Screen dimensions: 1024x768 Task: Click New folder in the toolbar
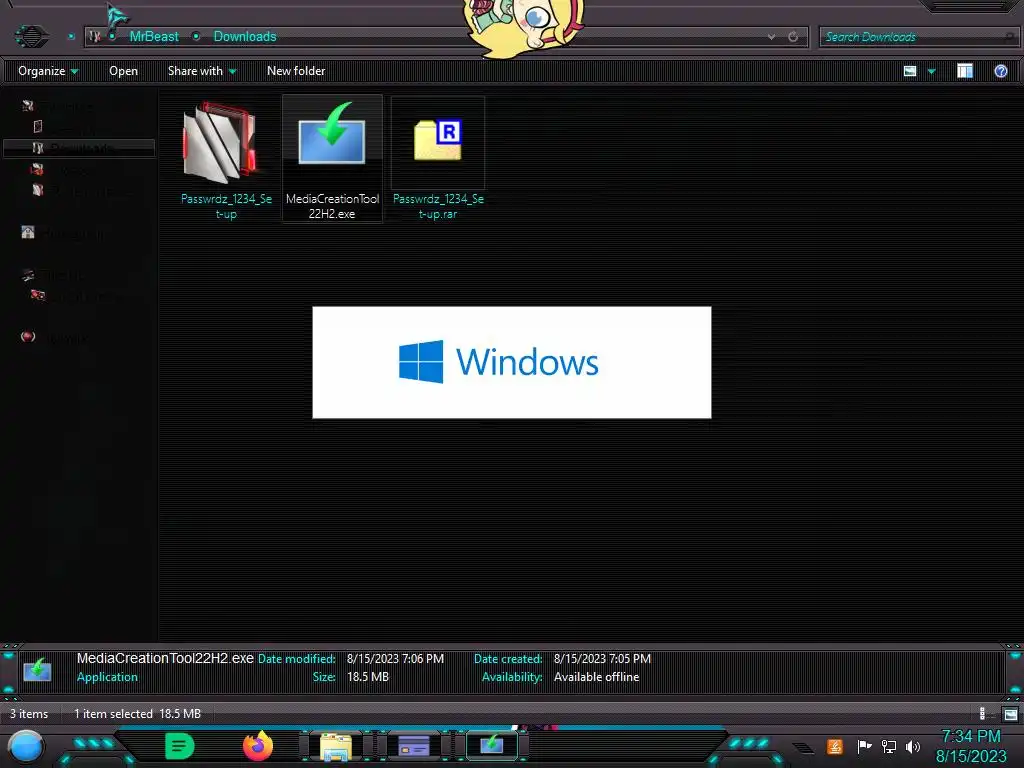[296, 71]
